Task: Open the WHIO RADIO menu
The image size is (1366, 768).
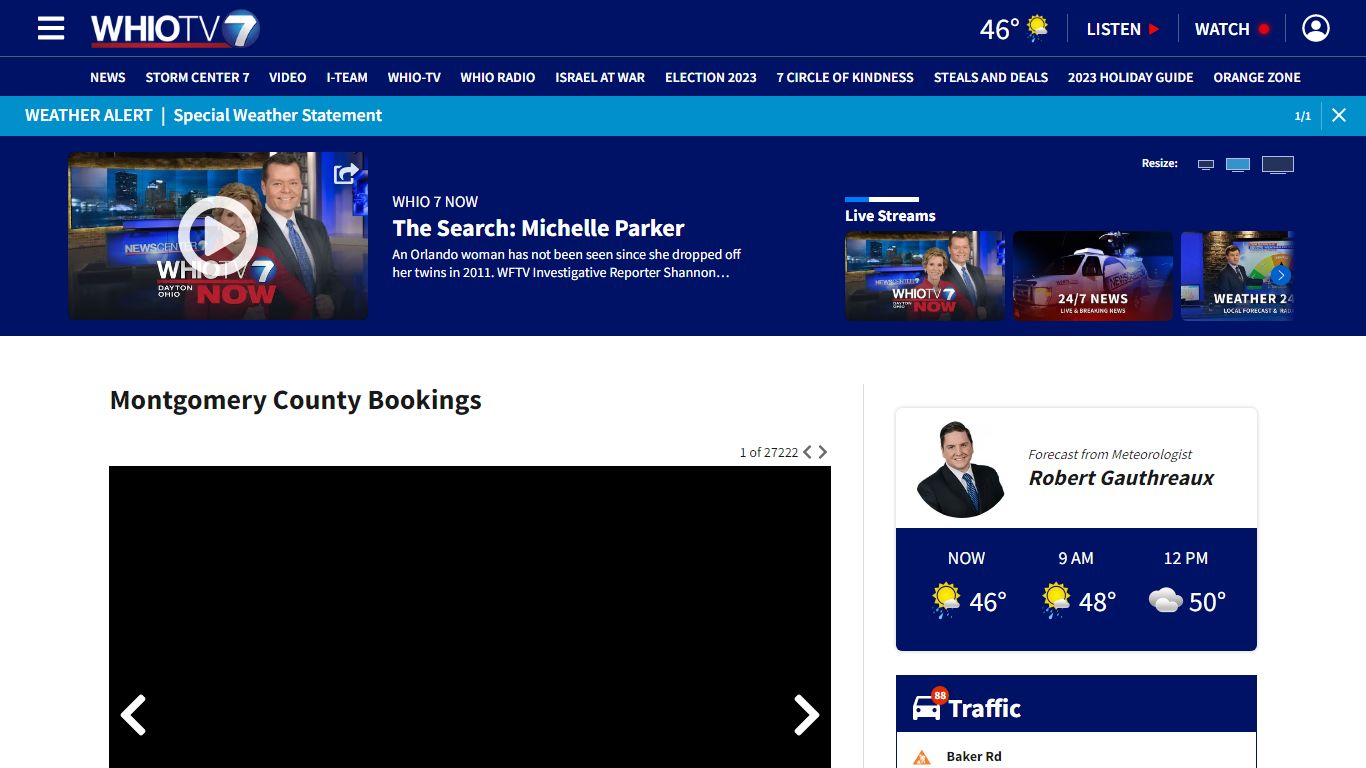Action: pyautogui.click(x=498, y=77)
